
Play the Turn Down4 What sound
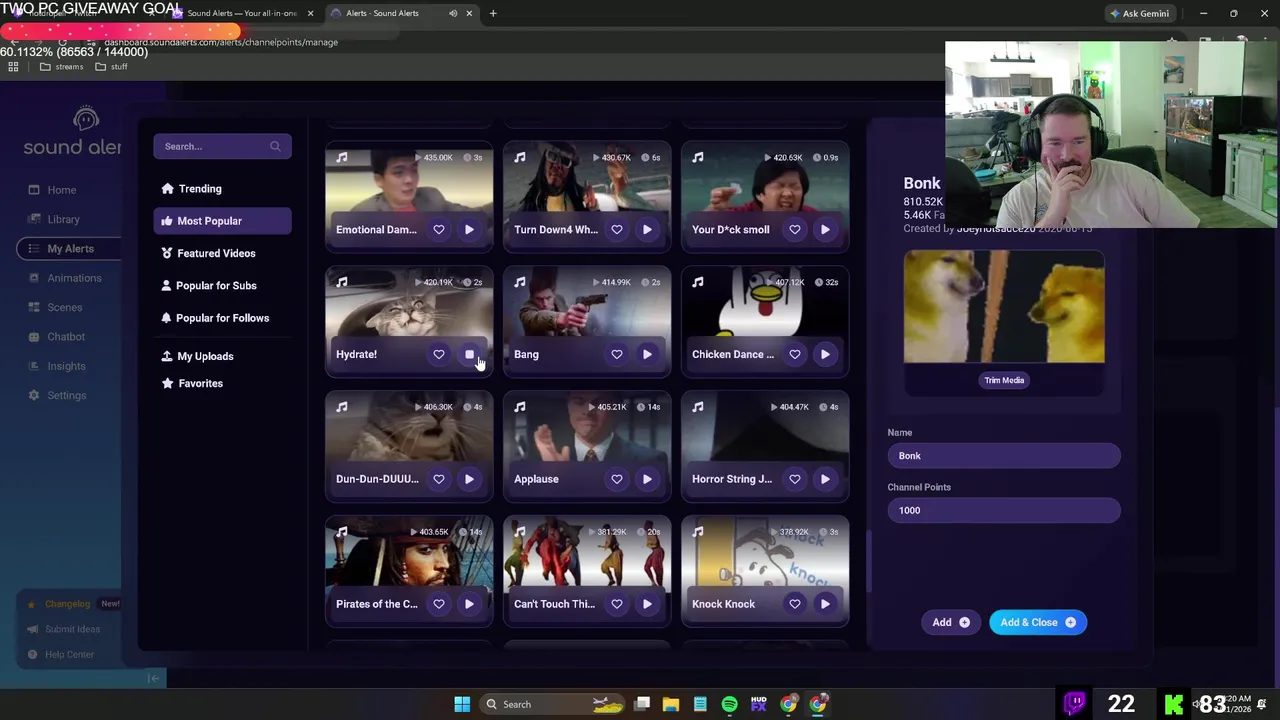click(647, 230)
